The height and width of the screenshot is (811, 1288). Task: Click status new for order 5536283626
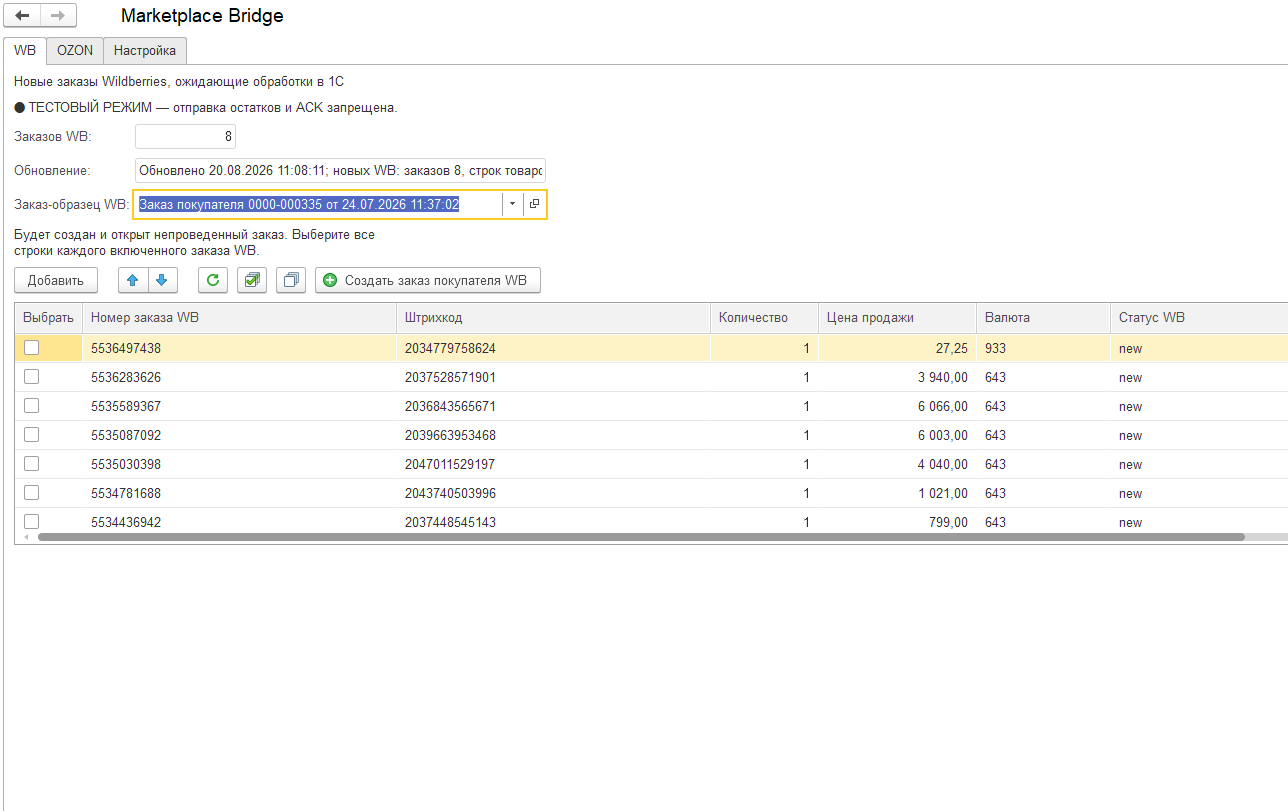coord(1199,377)
